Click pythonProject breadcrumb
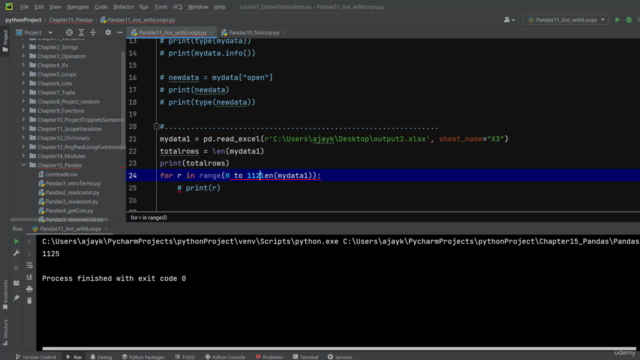Screen dimensions: 640x360 coord(23,20)
